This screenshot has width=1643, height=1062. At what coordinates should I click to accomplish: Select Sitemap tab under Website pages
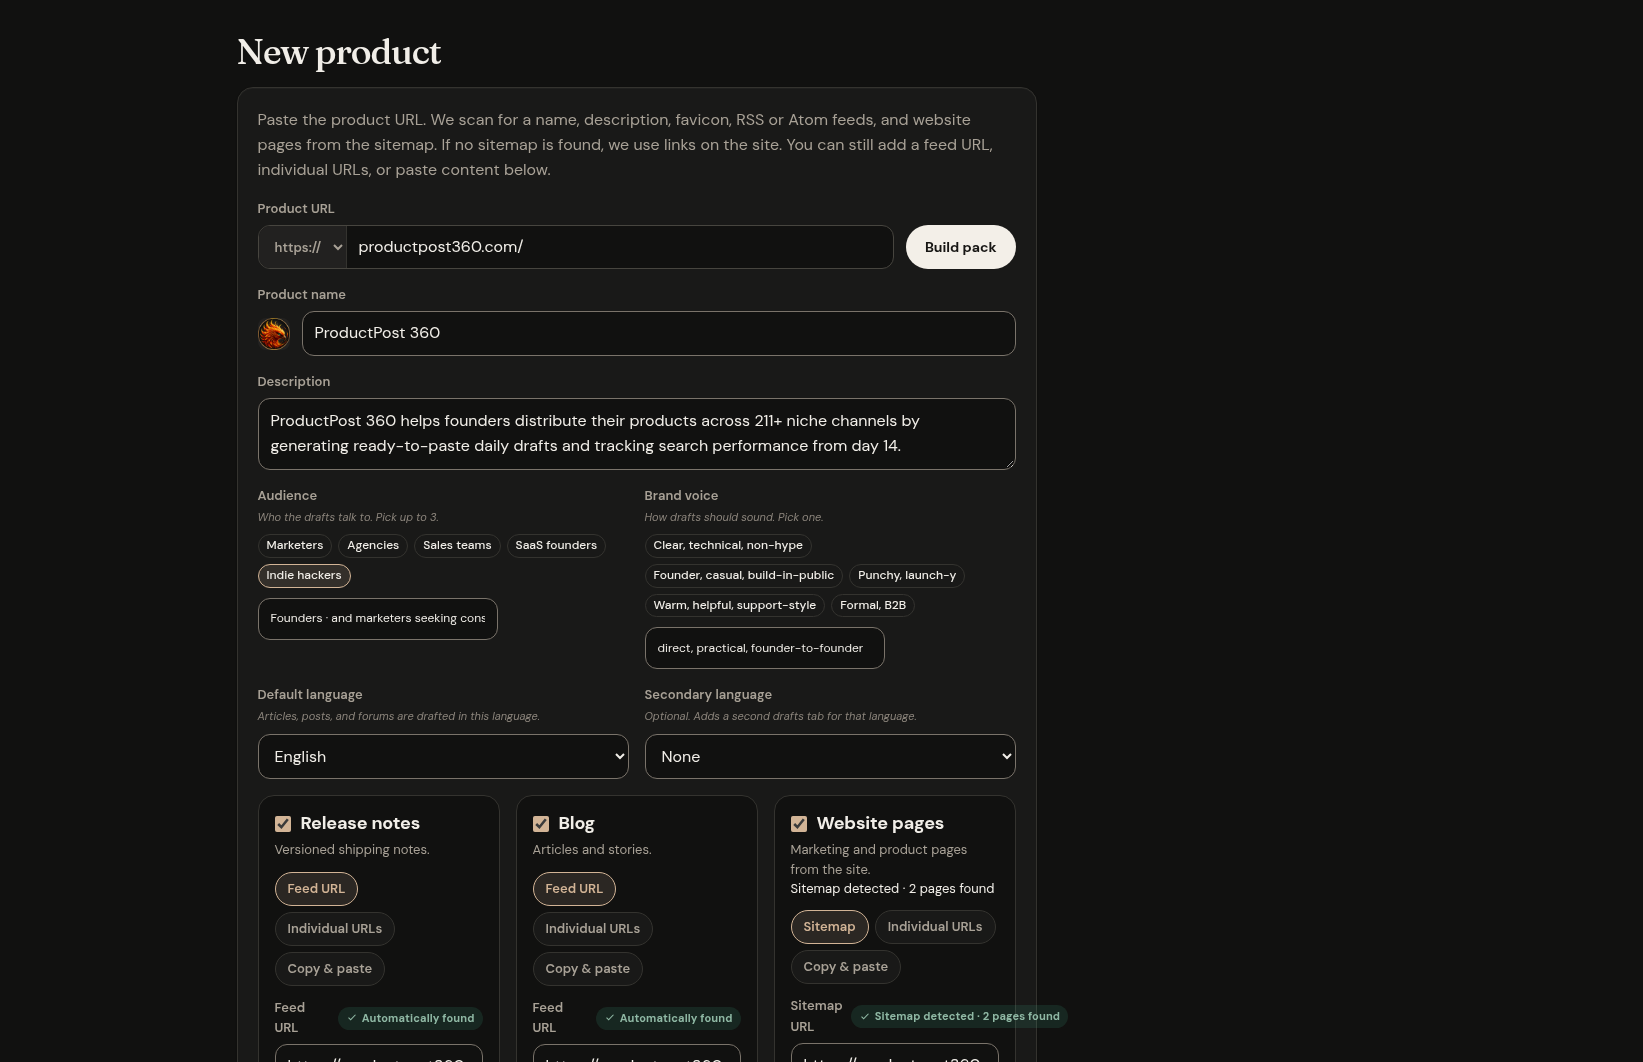click(829, 927)
